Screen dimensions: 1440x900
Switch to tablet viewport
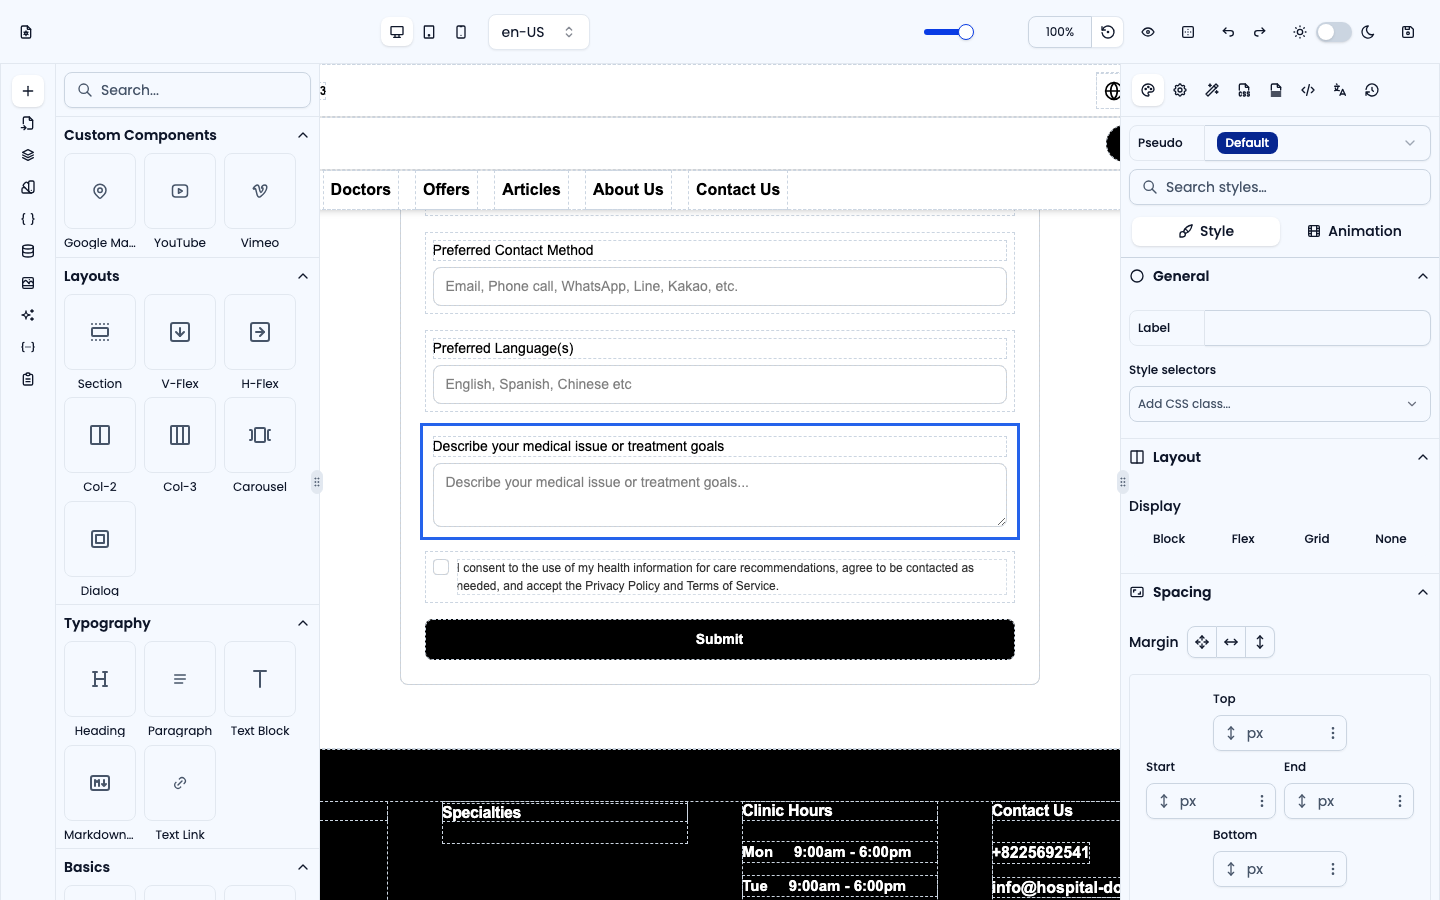point(429,32)
